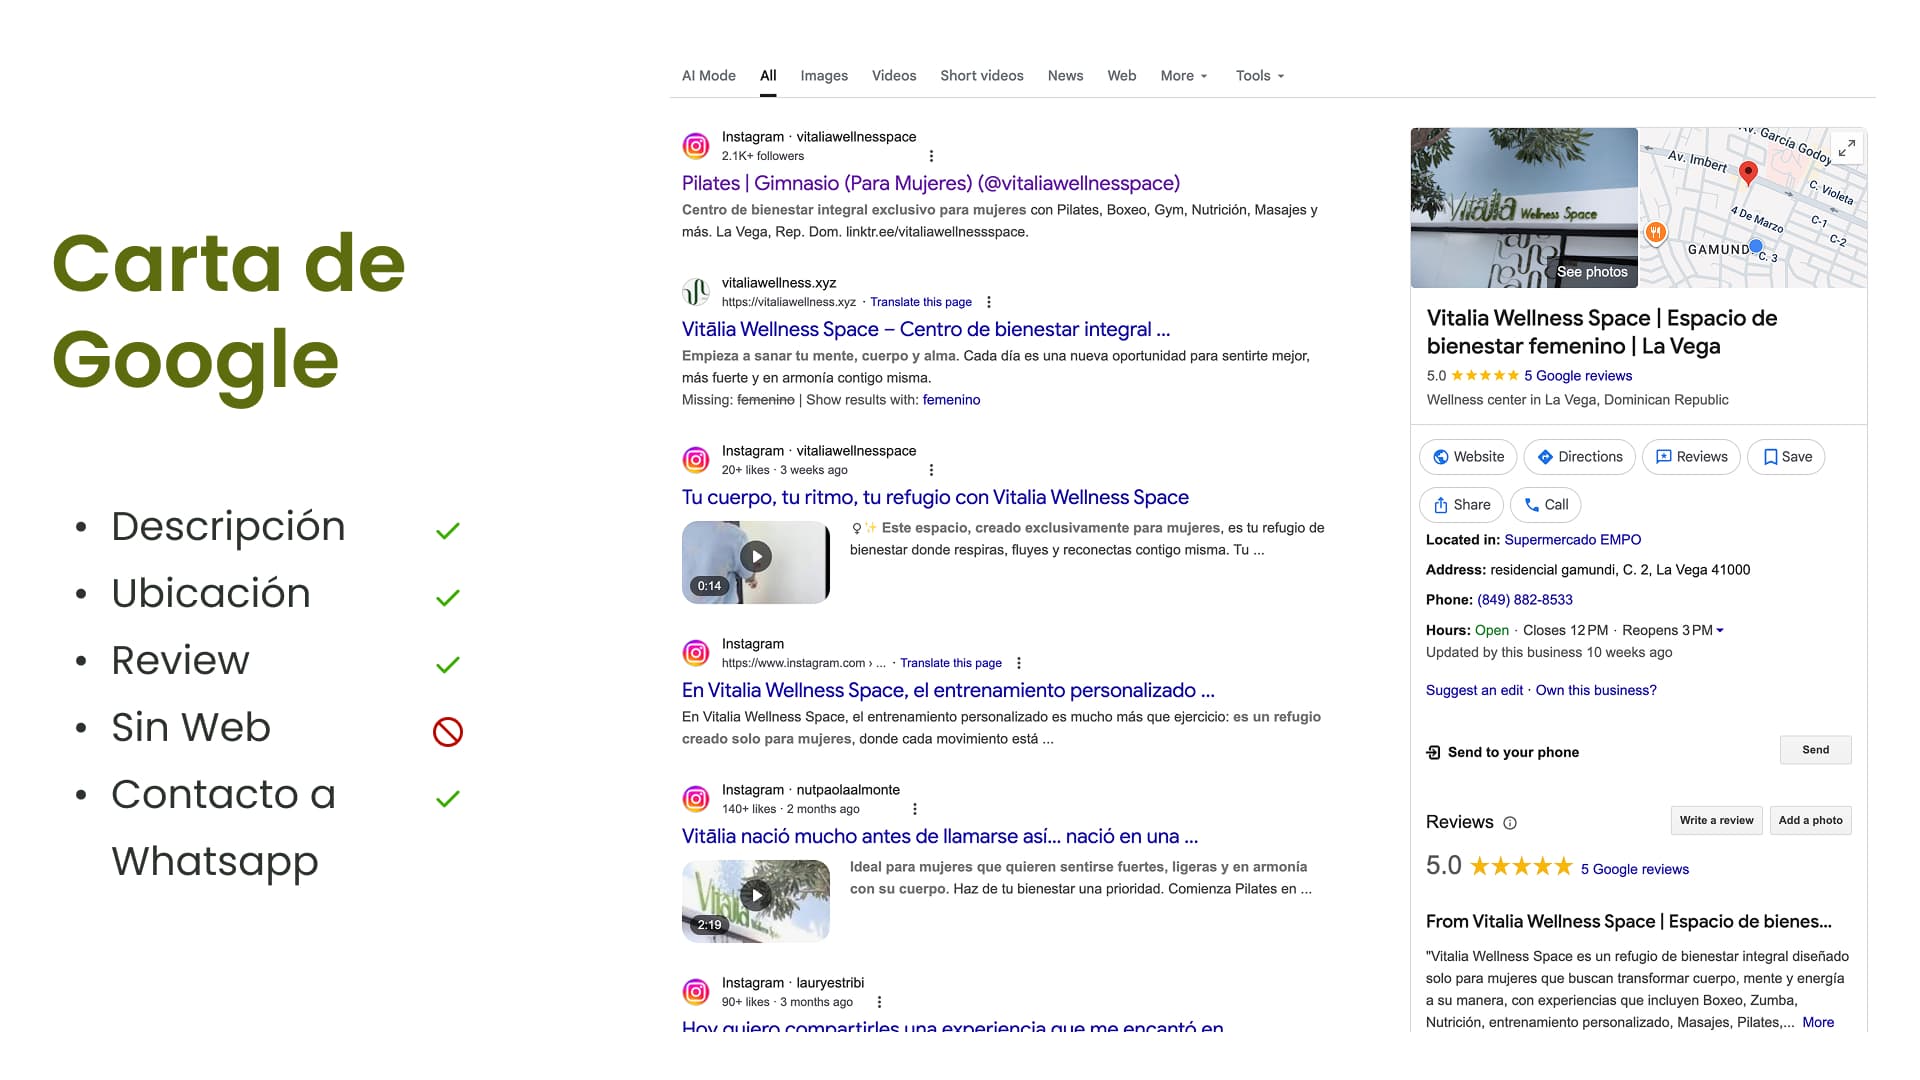Image resolution: width=1920 pixels, height=1080 pixels.
Task: Open '5 Google reviews' link next to large 5.0
Action: [1635, 869]
